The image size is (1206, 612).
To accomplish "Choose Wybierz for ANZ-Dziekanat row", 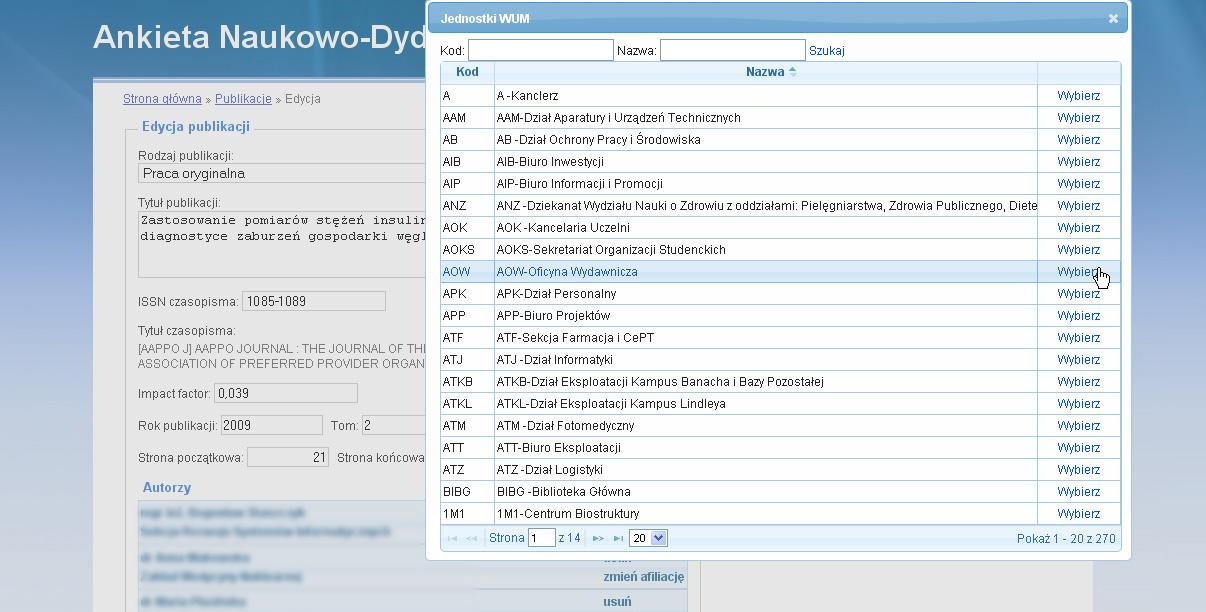I will [1079, 206].
